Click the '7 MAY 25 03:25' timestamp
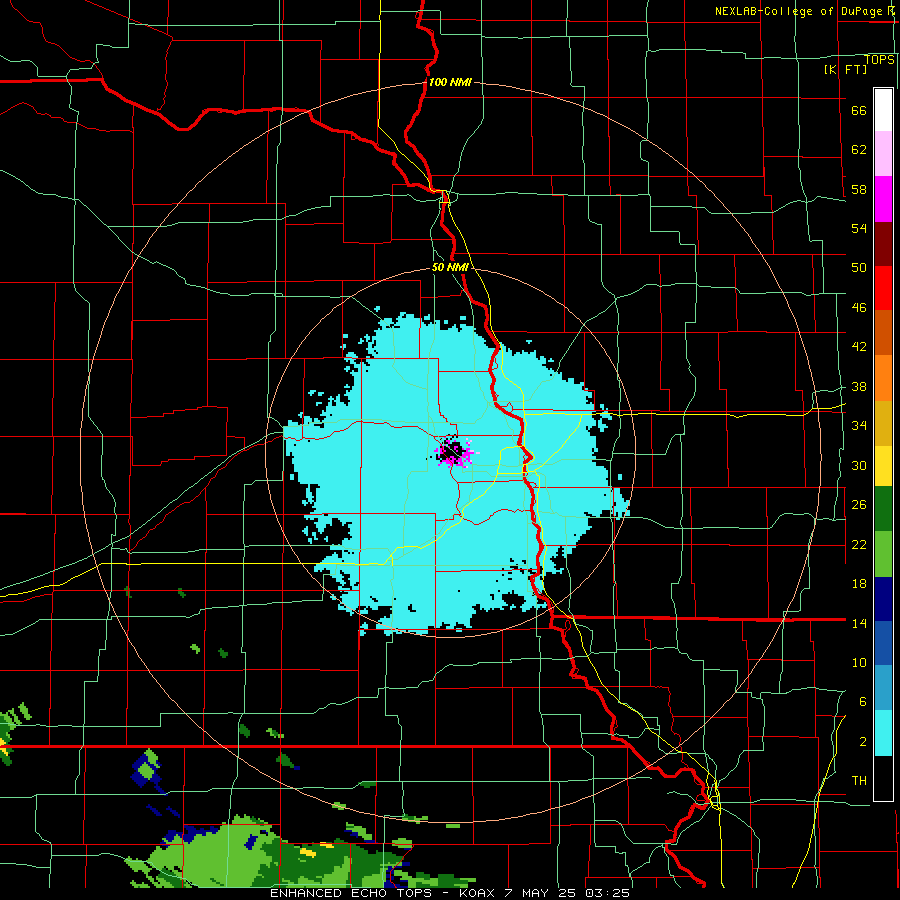Screen dimensions: 900x900 (567, 893)
